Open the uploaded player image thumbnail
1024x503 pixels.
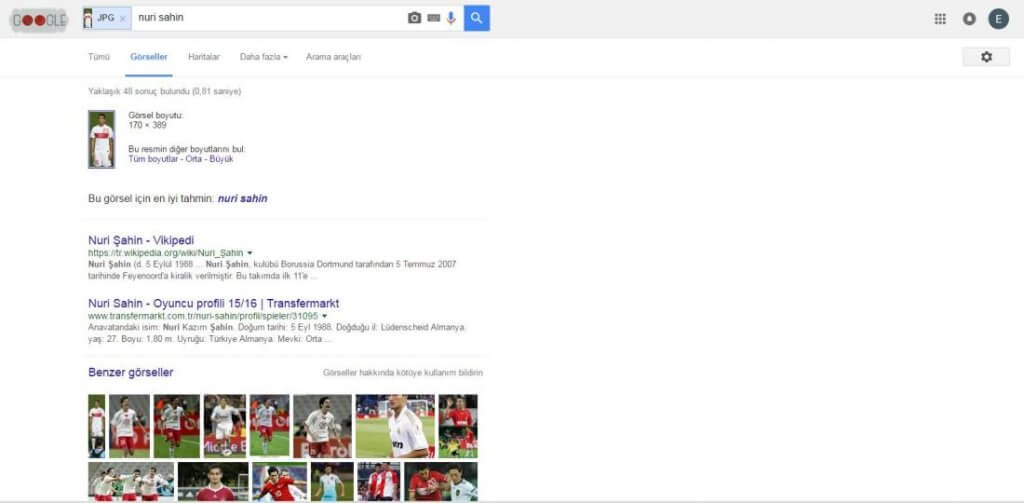[x=102, y=139]
